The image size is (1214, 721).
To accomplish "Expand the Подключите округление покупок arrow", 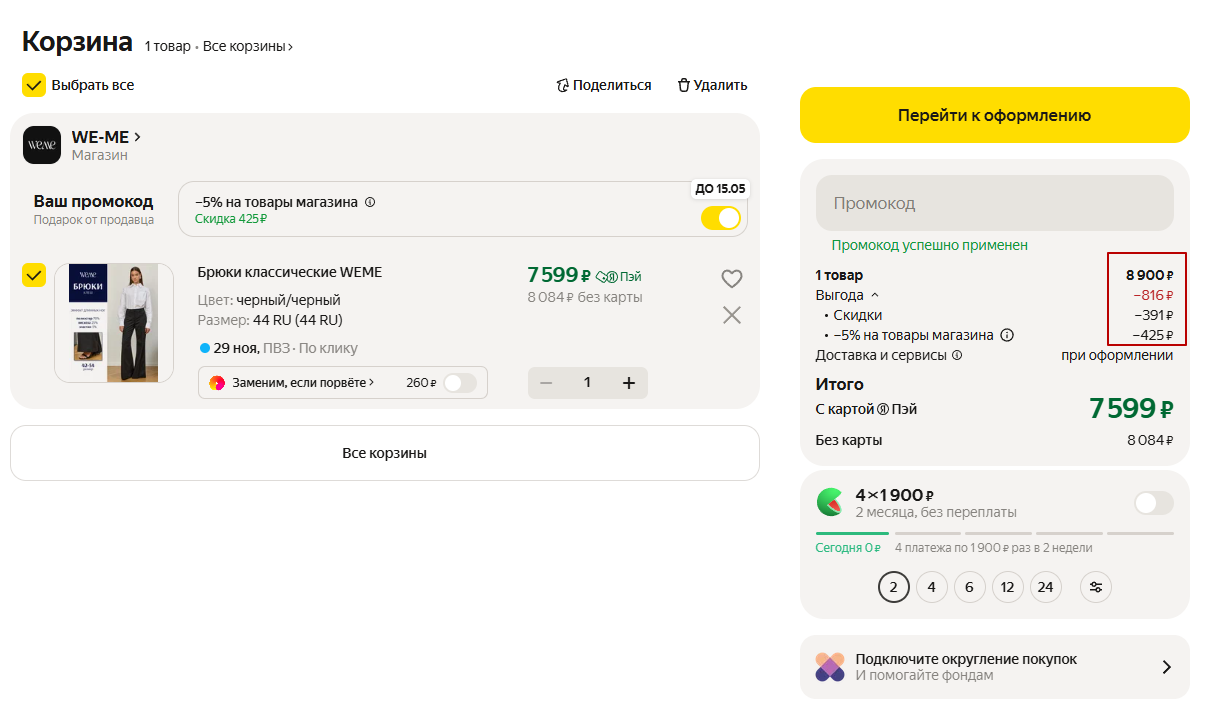I will 1166,667.
